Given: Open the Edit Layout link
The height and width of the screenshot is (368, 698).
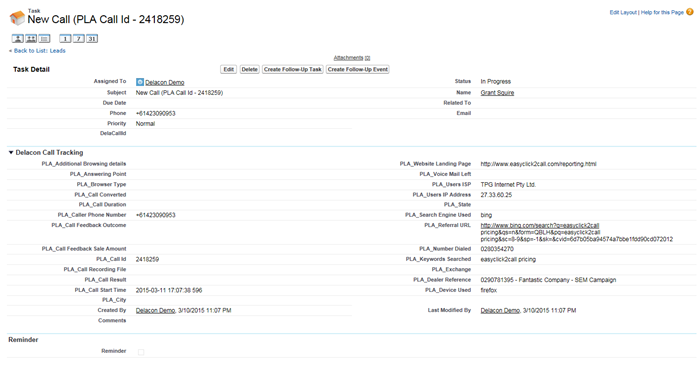Looking at the screenshot, I should pos(623,12).
